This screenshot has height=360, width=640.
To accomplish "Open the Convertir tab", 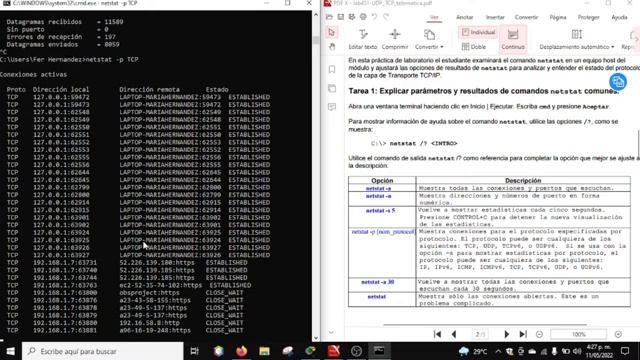I will click(526, 17).
